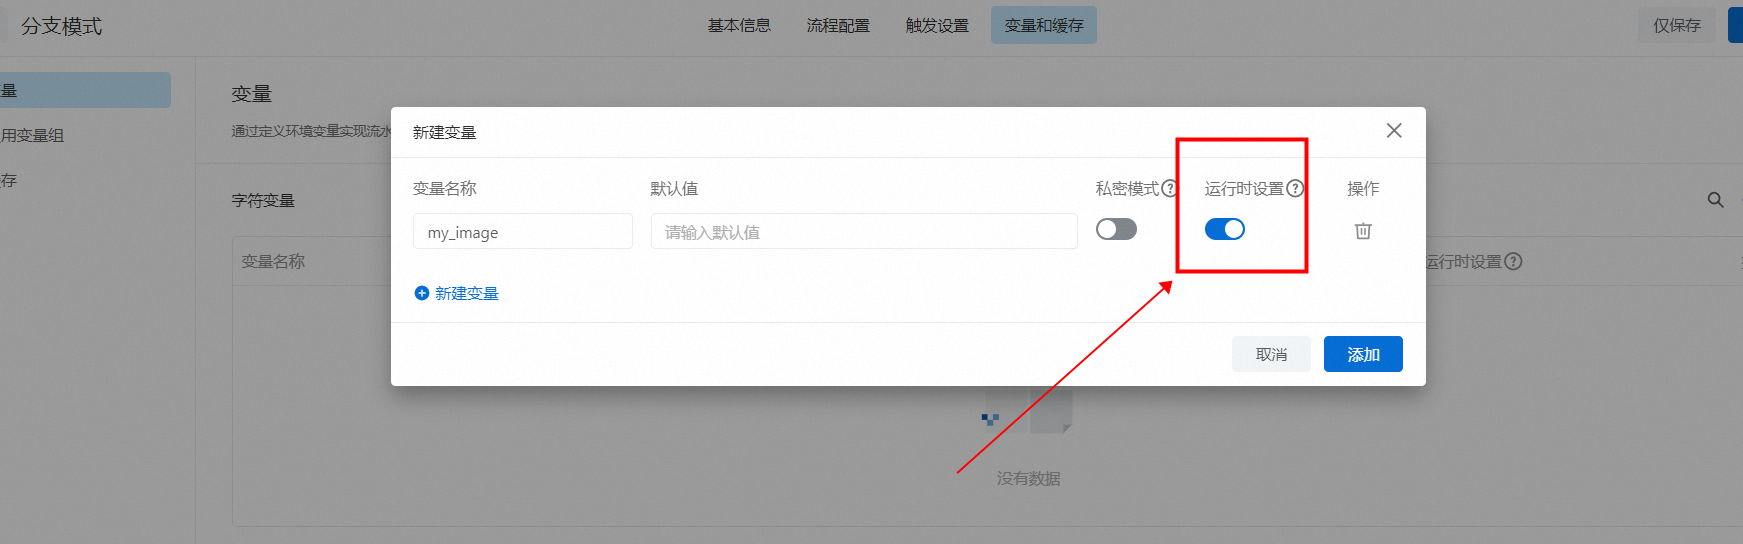Open background table 运行时设置 help icon
This screenshot has width=1743, height=544.
(x=1513, y=261)
